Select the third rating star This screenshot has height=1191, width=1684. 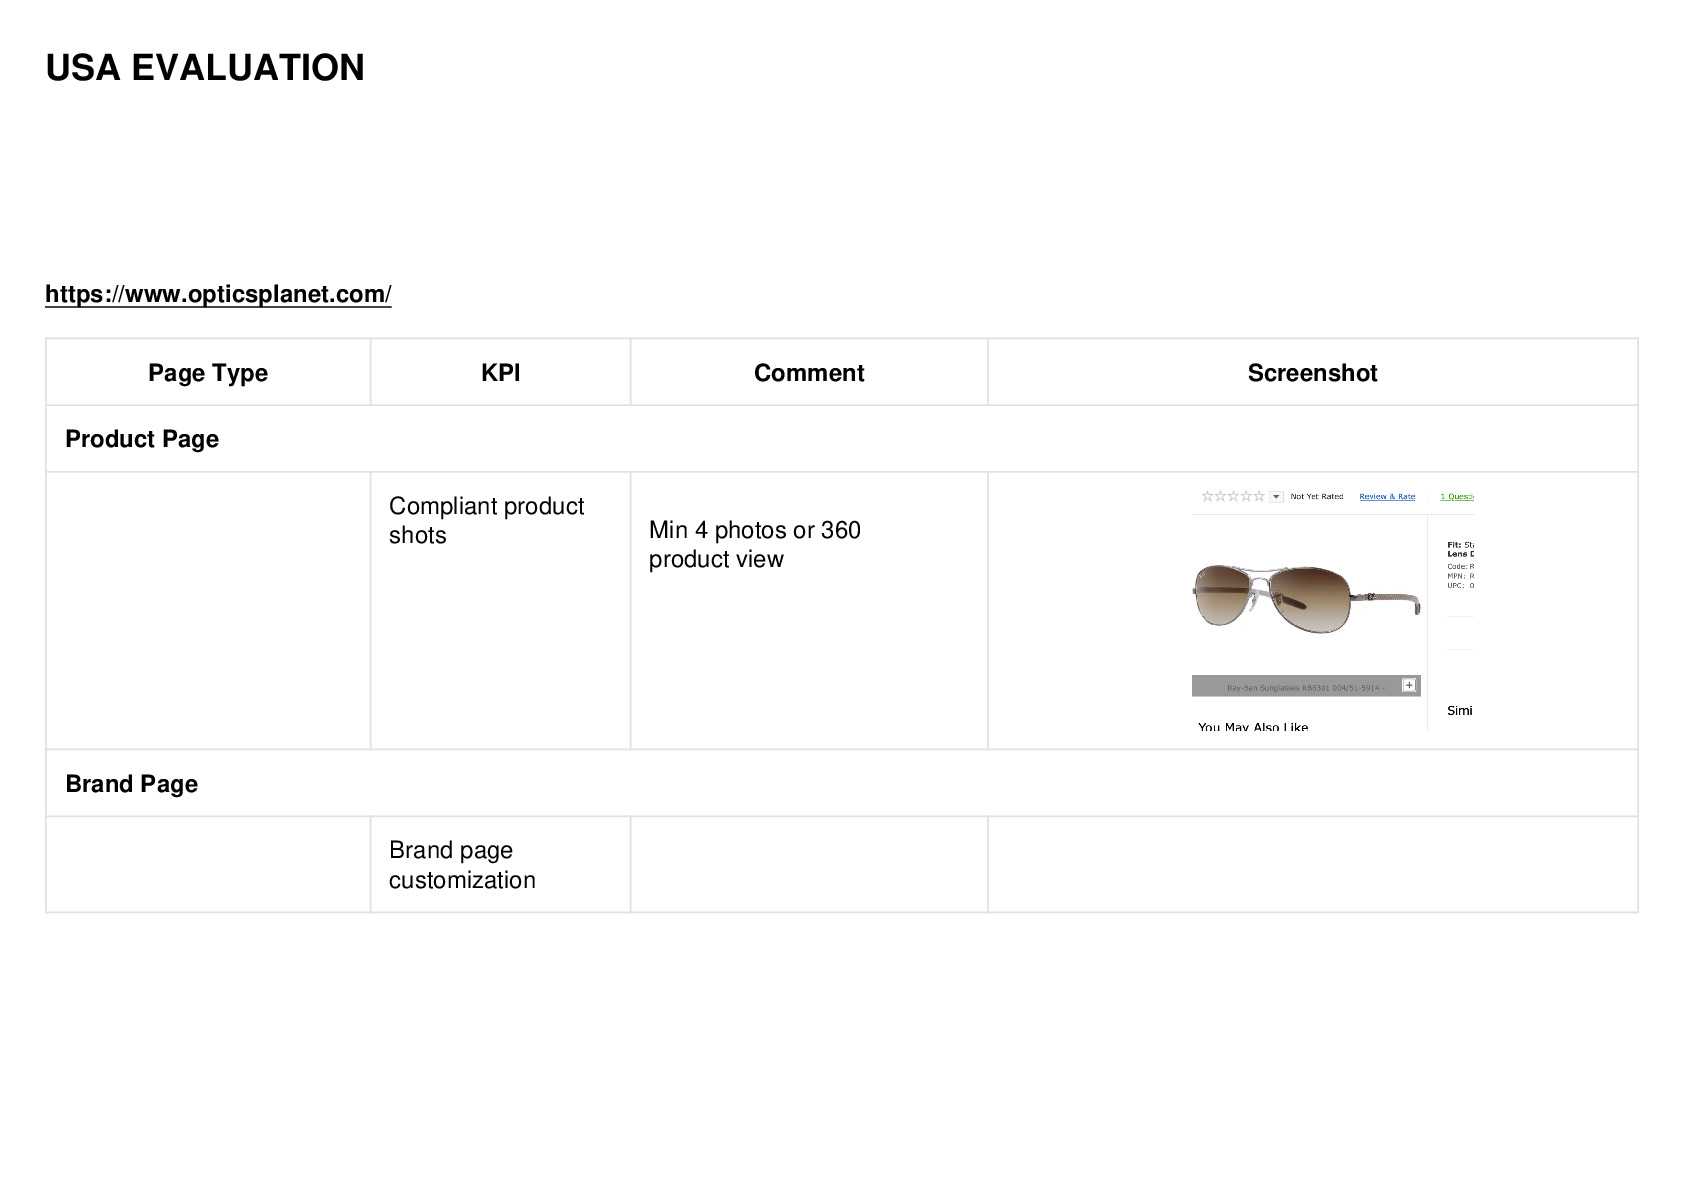(x=1233, y=496)
